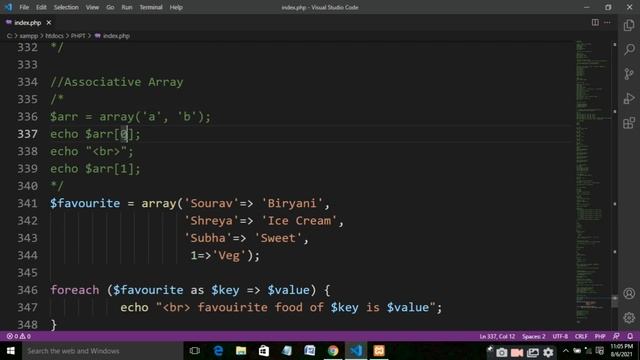Open the View menu

[92, 7]
